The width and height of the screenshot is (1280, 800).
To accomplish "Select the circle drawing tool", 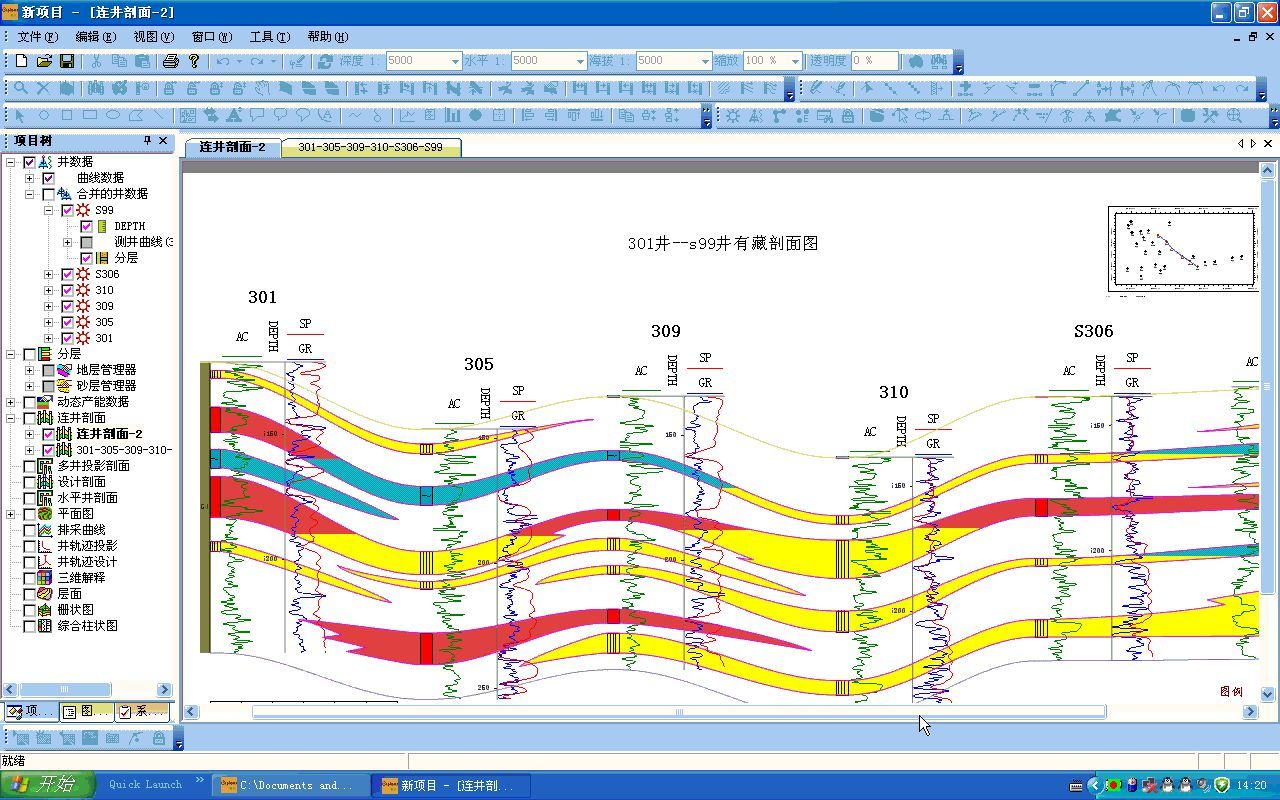I will click(44, 115).
